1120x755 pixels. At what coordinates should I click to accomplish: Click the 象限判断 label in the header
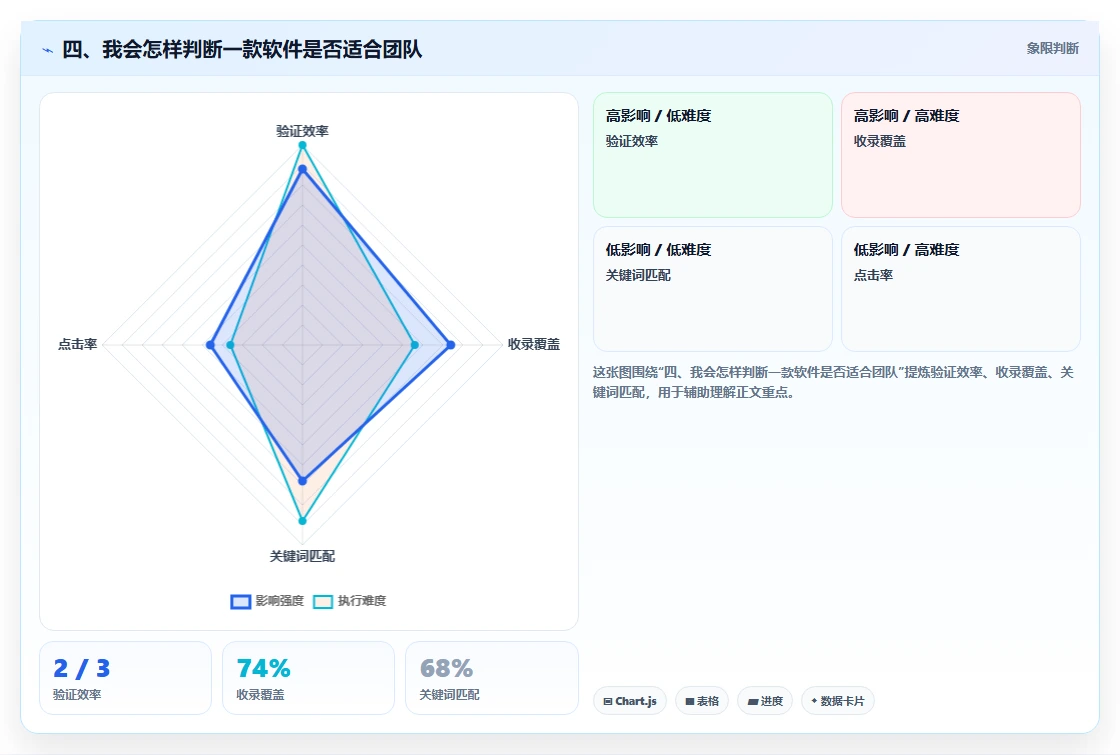pos(1052,49)
